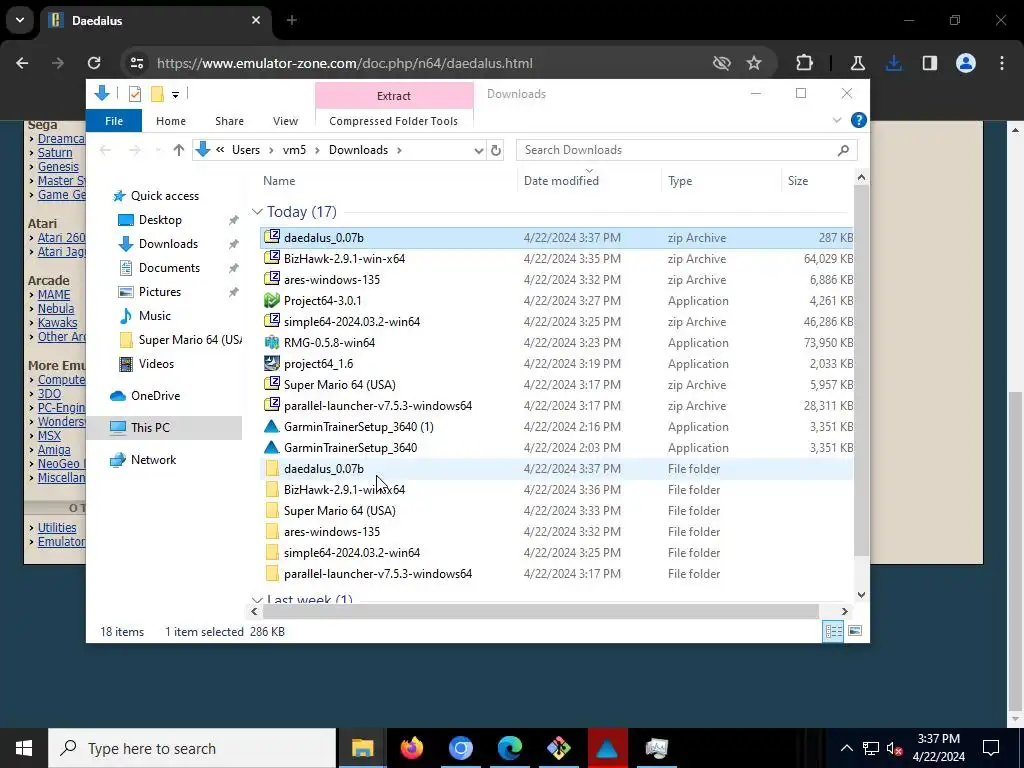This screenshot has height=768, width=1024.
Task: Open Compressed Folder Tools tab
Action: [393, 121]
